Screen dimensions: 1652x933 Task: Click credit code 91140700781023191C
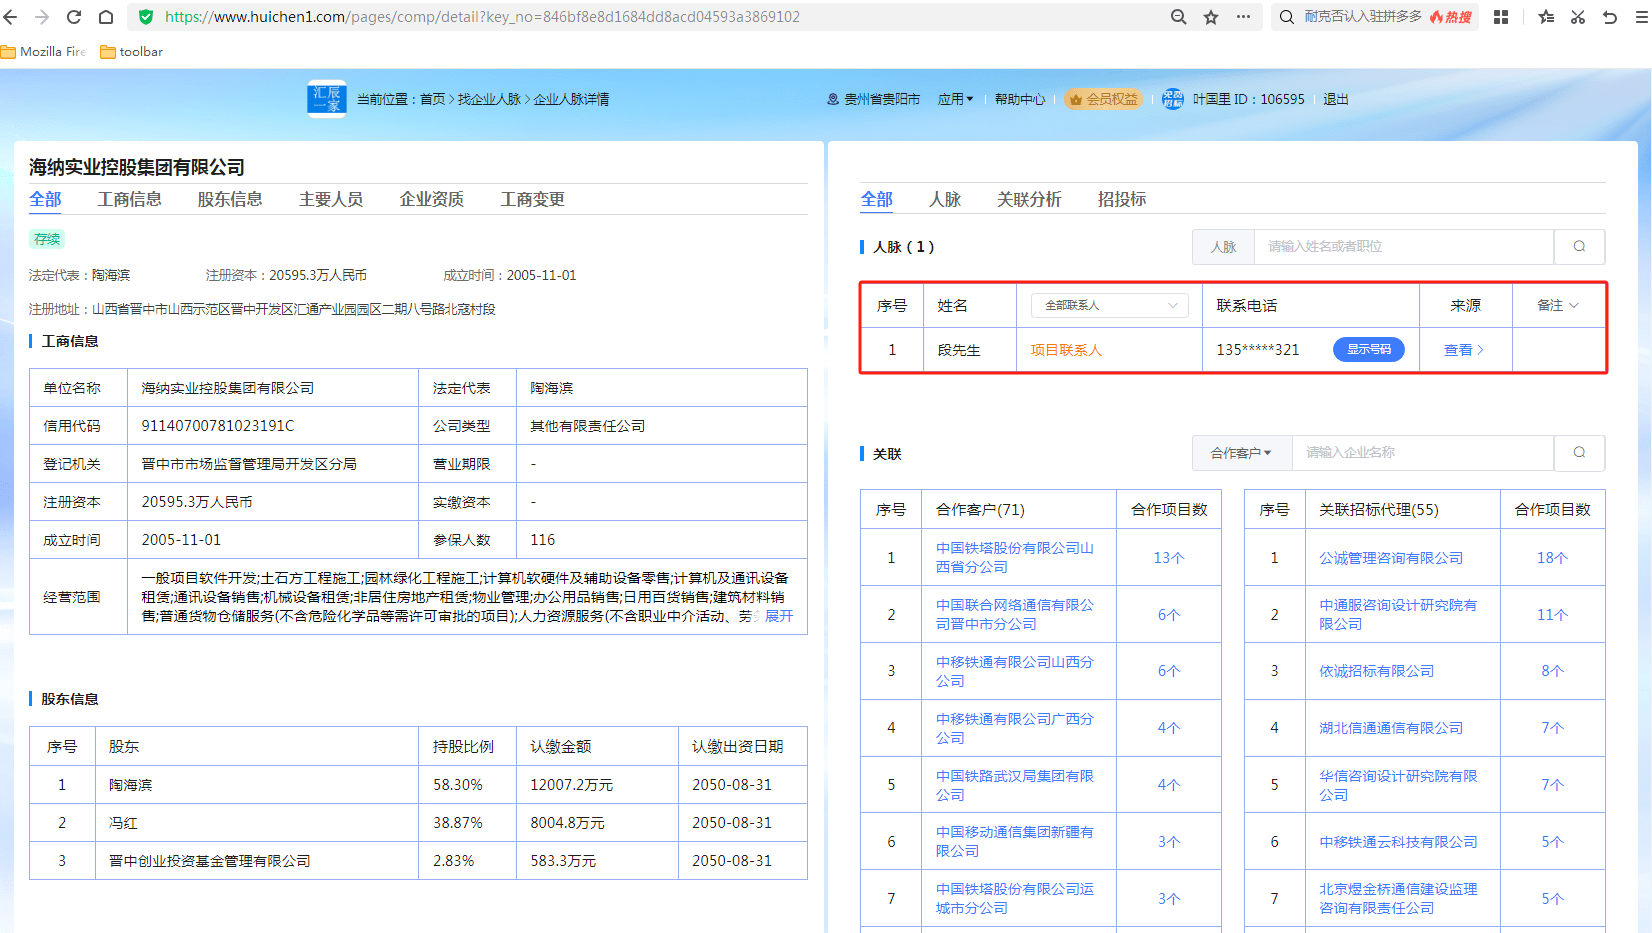218,426
